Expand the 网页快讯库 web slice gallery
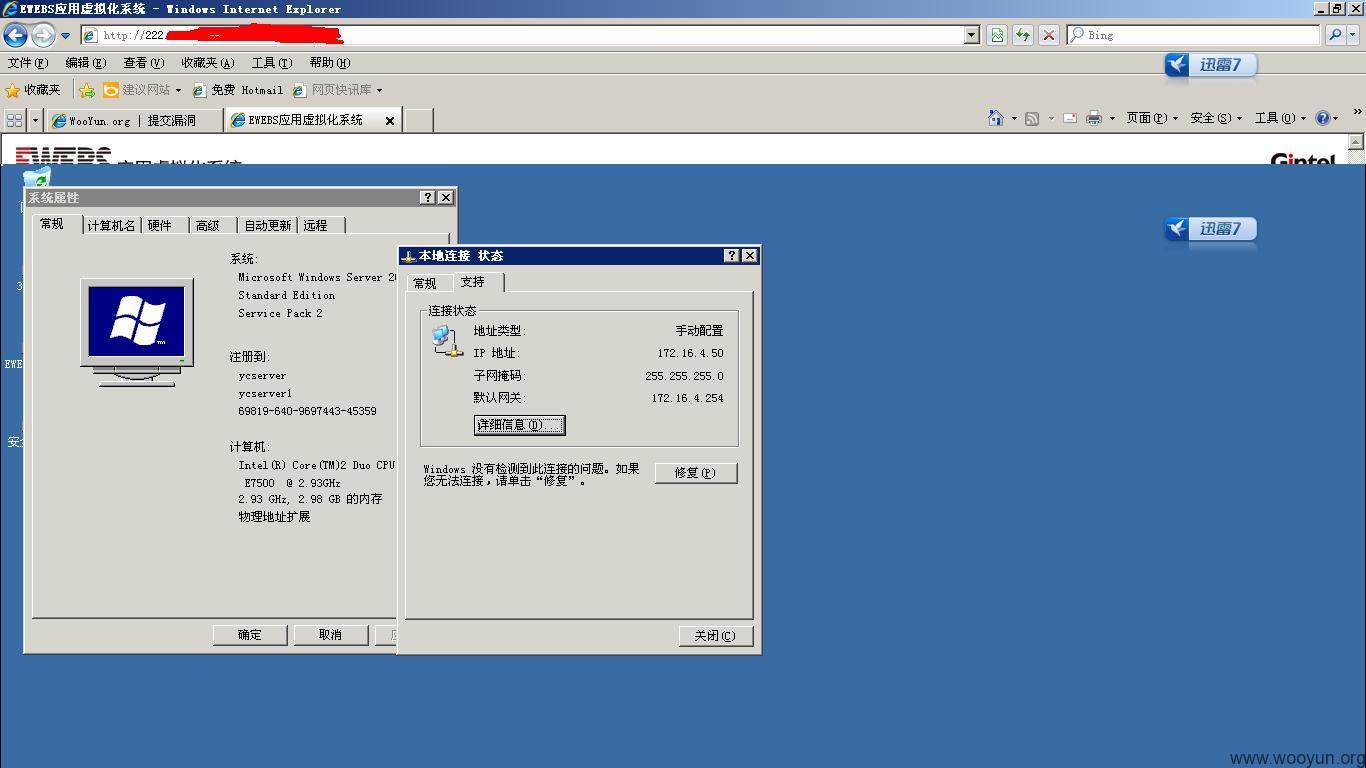Image resolution: width=1366 pixels, height=768 pixels. [338, 90]
